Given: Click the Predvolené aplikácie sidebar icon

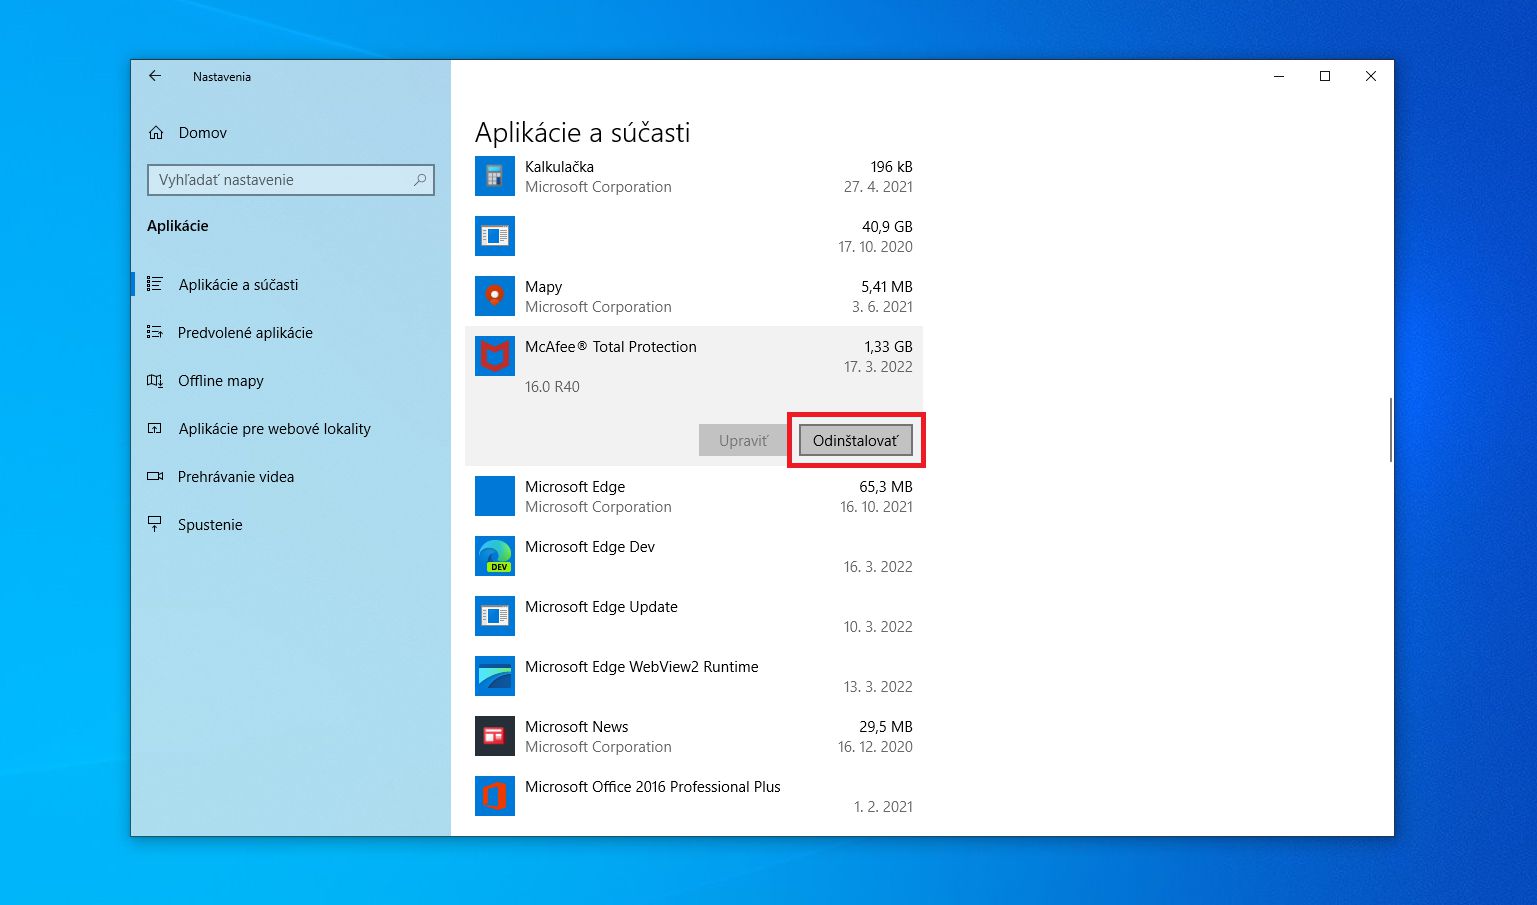Looking at the screenshot, I should pyautogui.click(x=155, y=332).
